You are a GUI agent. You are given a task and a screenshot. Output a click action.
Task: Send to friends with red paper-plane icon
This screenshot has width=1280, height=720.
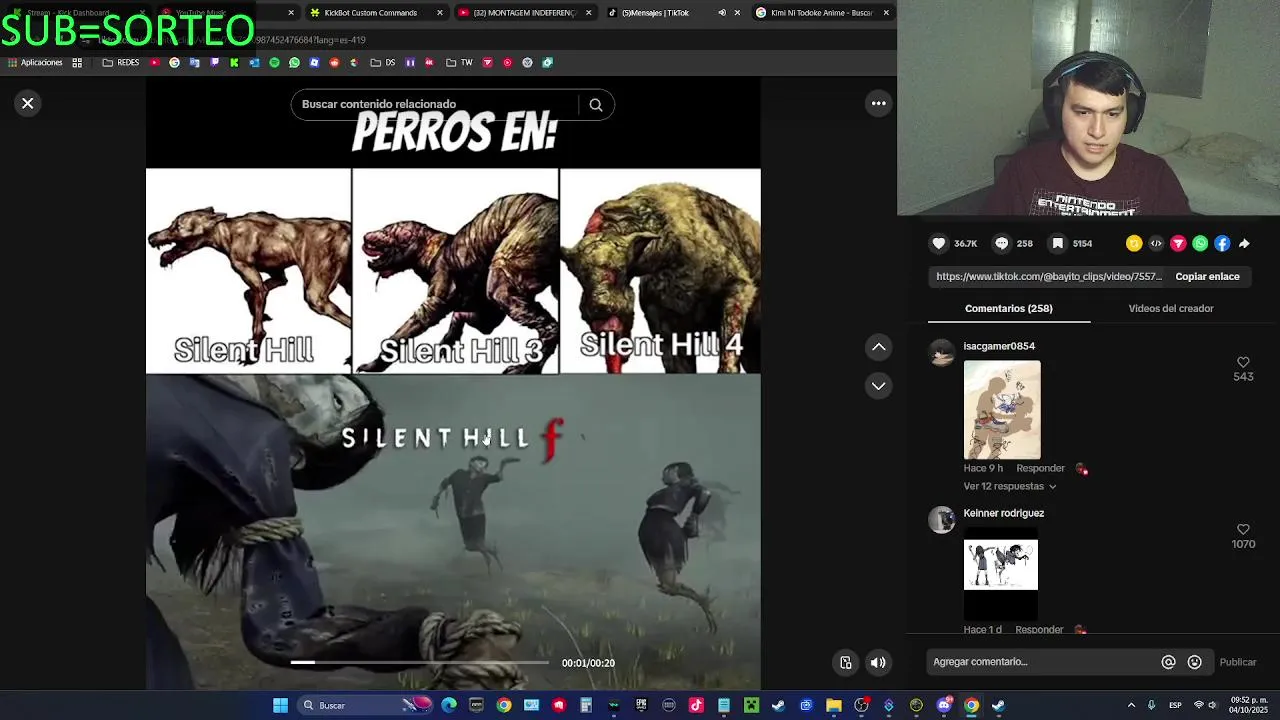pos(1178,243)
